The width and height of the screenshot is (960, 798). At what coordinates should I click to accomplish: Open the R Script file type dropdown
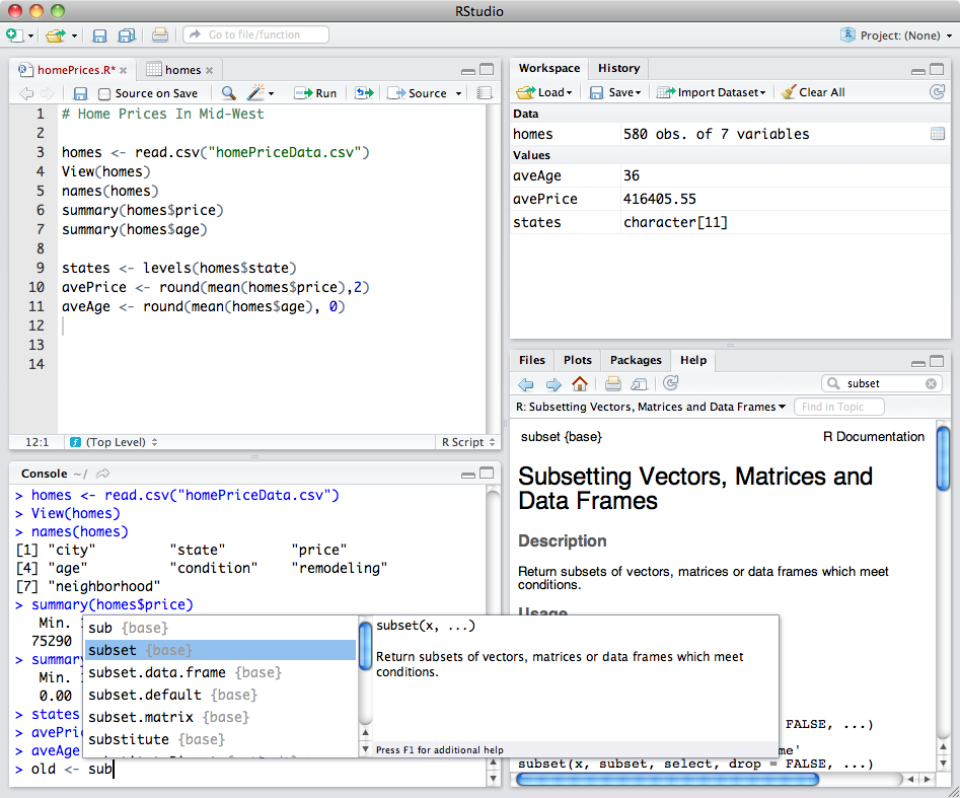click(466, 442)
